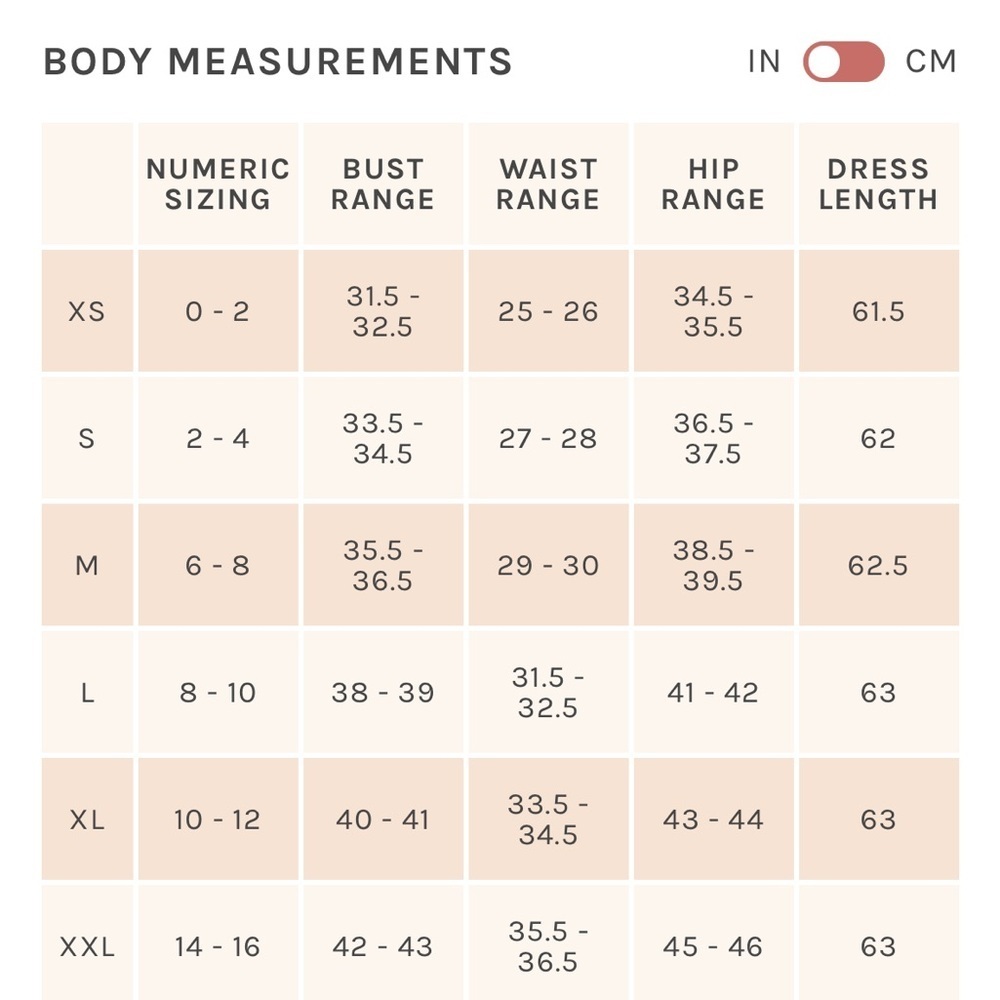Select the XL size row label
The height and width of the screenshot is (1000, 1000).
pos(87,820)
